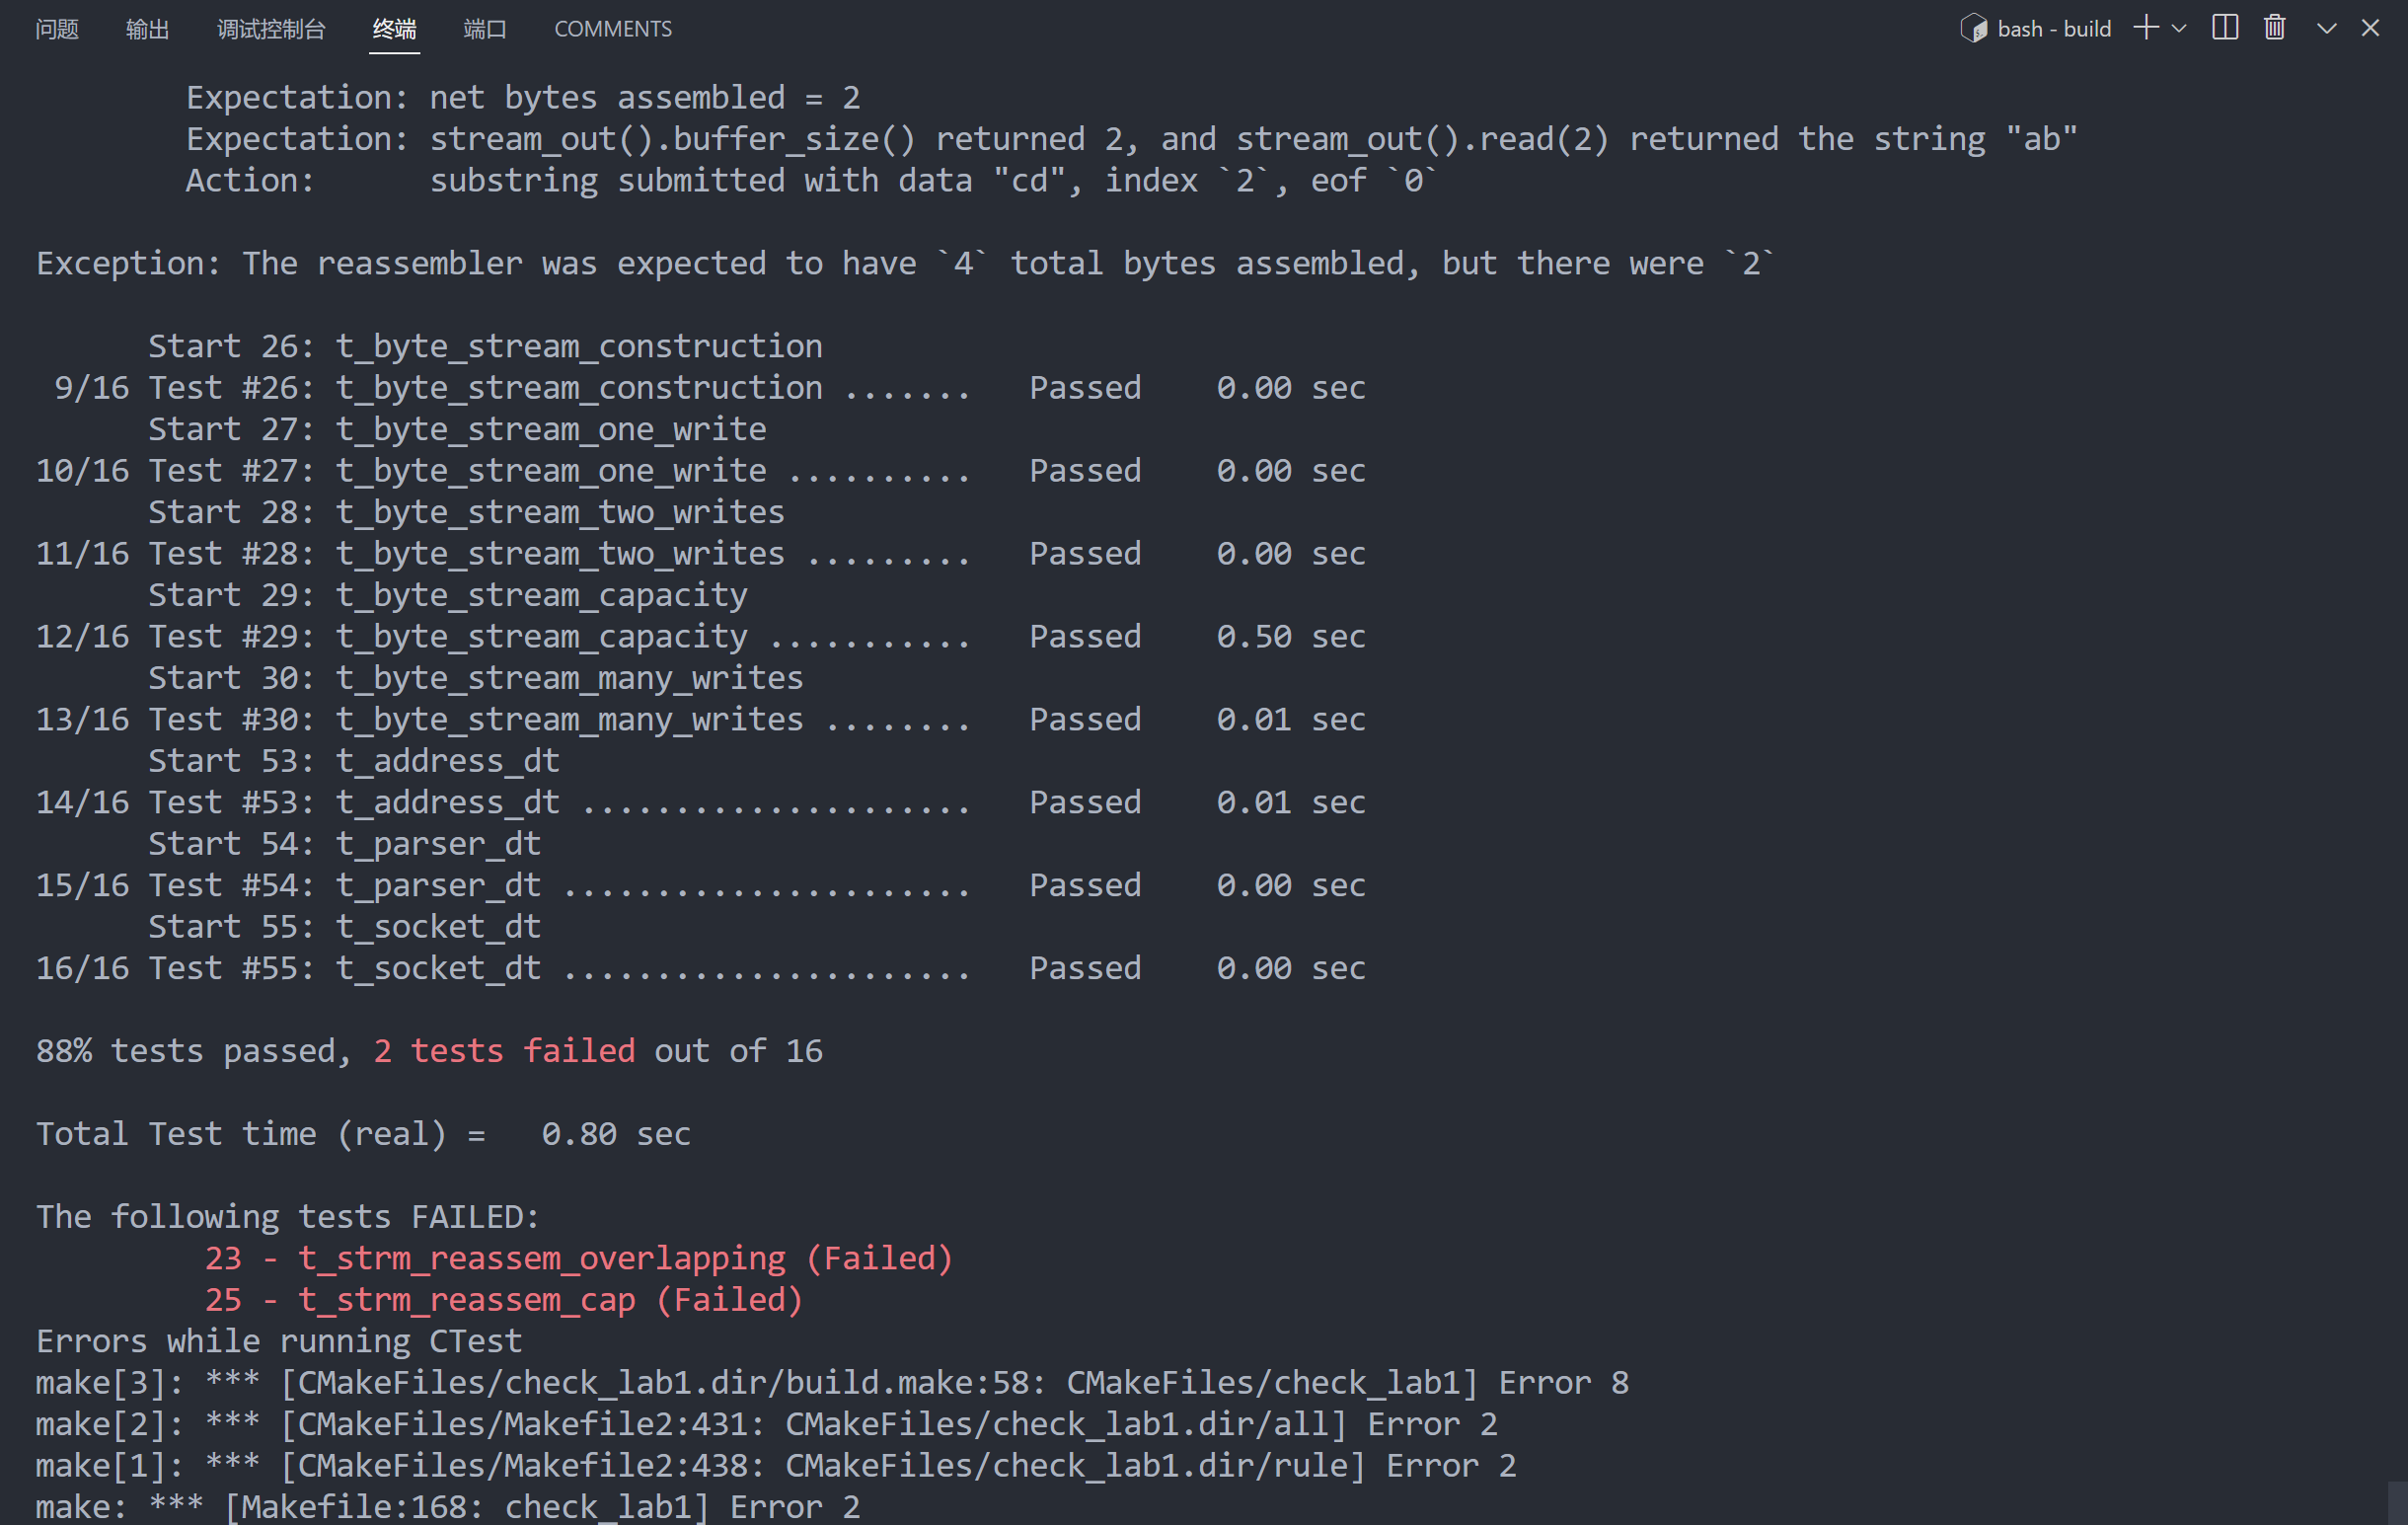Open the 输出 tab
Image resolution: width=2408 pixels, height=1525 pixels.
tap(147, 28)
